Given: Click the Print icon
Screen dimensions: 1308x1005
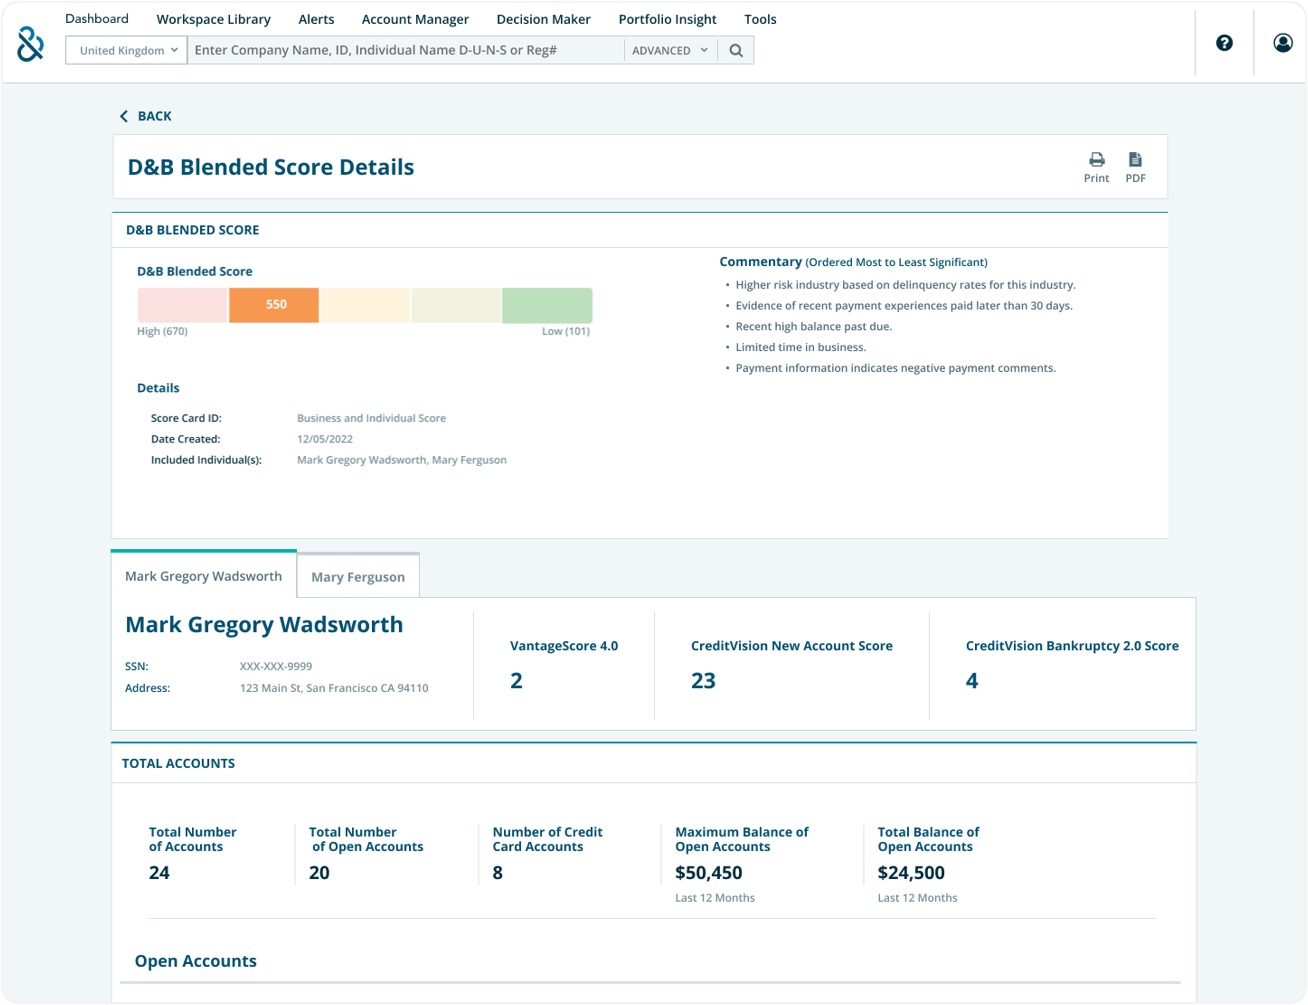Looking at the screenshot, I should click(1097, 160).
